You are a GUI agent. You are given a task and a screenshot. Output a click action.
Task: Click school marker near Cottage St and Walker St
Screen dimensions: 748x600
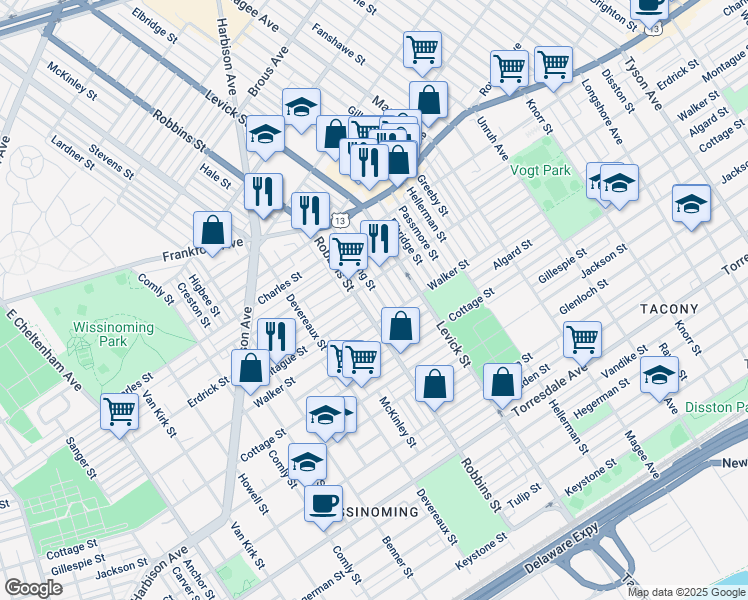325,415
